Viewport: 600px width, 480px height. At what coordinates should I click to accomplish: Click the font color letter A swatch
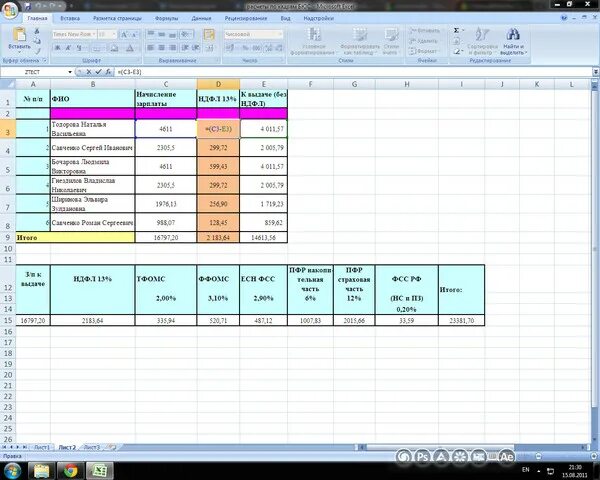tap(130, 48)
